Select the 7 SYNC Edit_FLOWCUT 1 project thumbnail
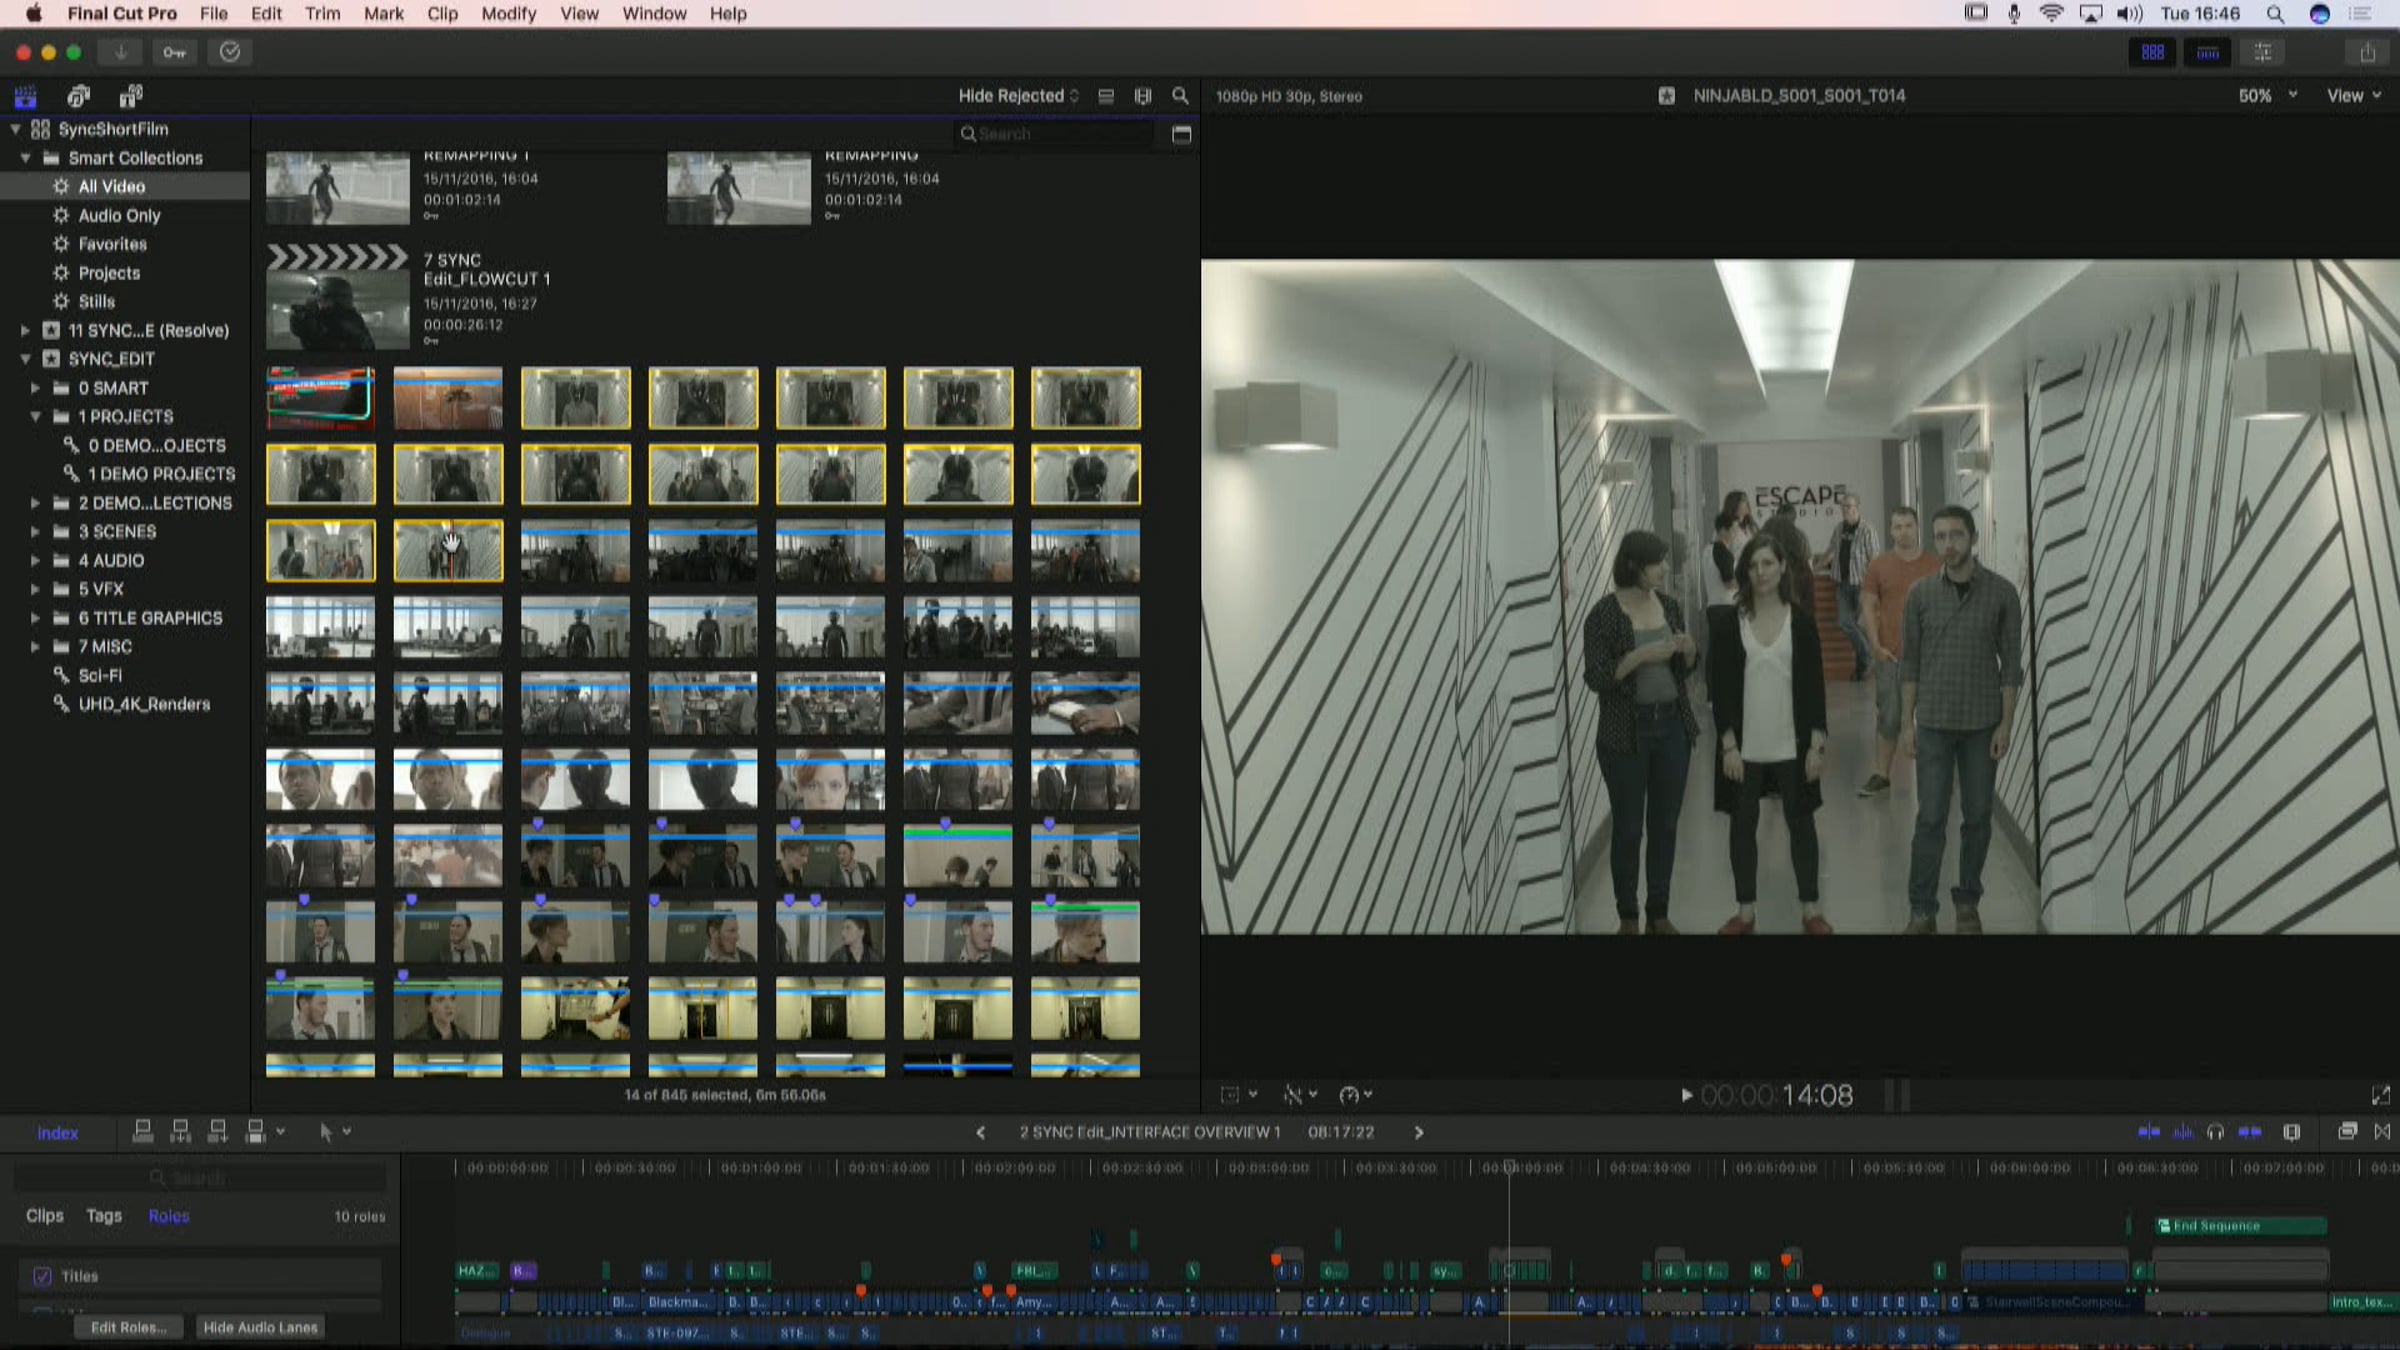The width and height of the screenshot is (2400, 1350). tap(338, 298)
